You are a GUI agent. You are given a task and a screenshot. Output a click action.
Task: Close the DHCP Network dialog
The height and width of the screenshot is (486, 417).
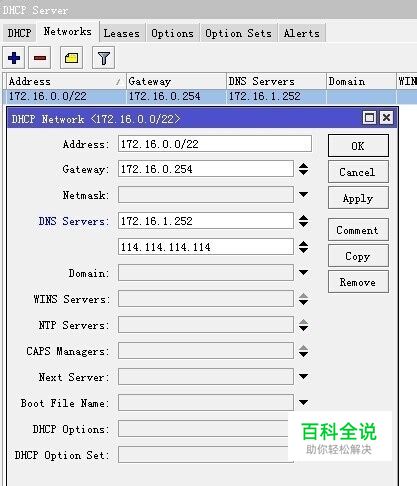tap(386, 118)
